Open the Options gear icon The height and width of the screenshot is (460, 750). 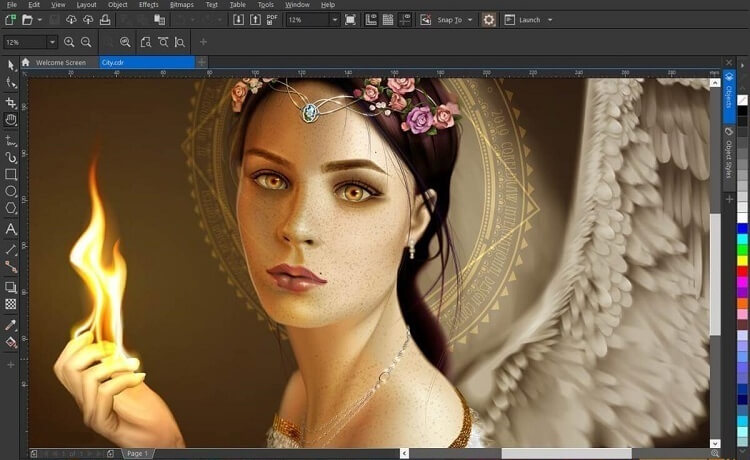pyautogui.click(x=488, y=19)
